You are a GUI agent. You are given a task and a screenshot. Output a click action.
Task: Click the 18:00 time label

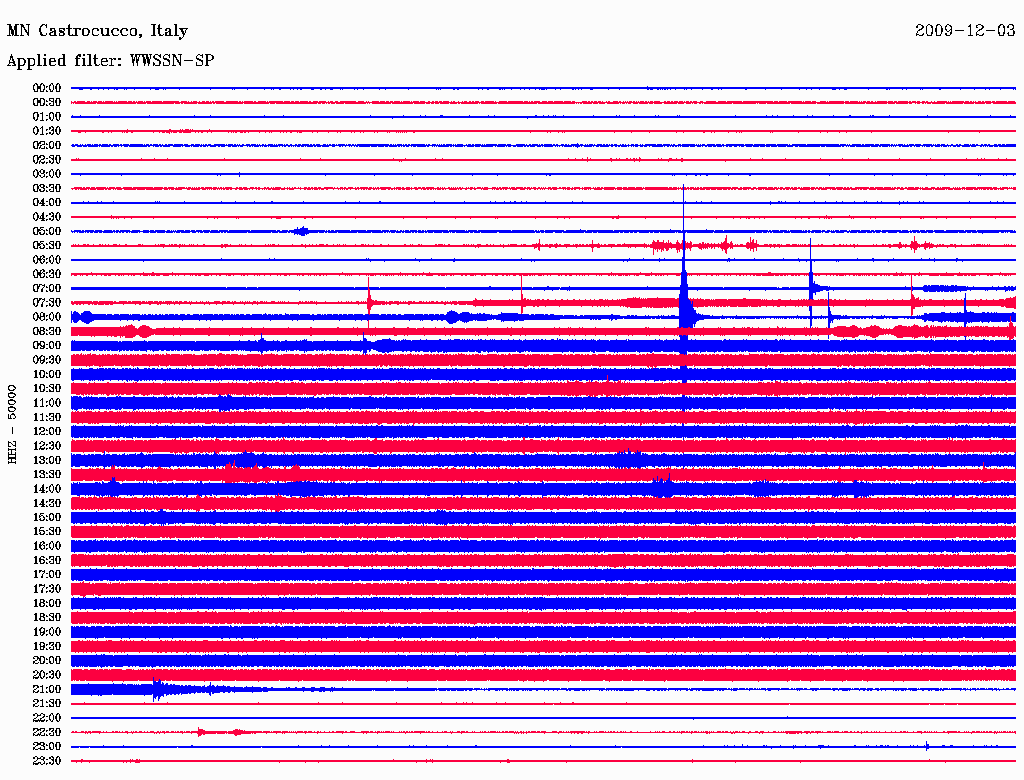(47, 603)
